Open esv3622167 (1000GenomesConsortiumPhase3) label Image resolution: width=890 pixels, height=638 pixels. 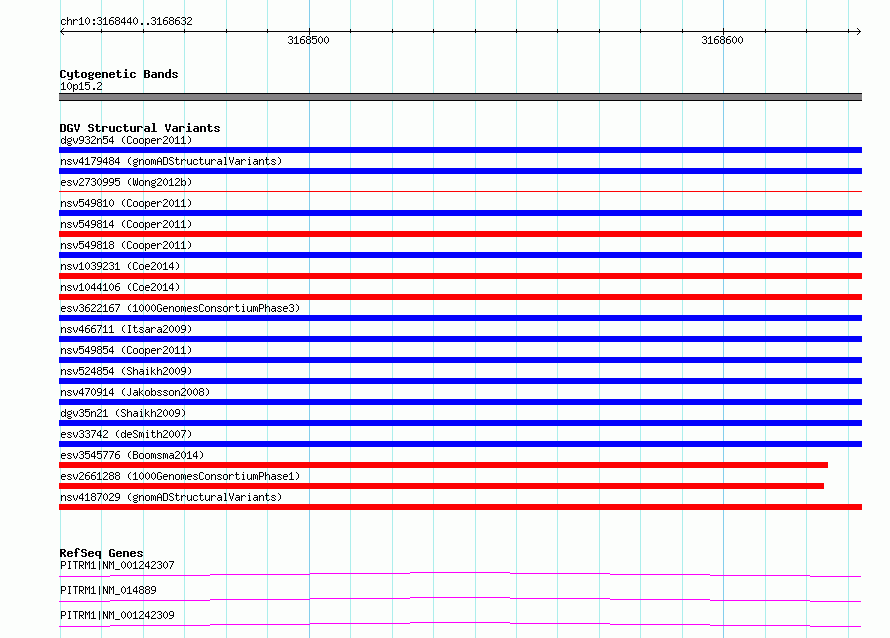(180, 308)
